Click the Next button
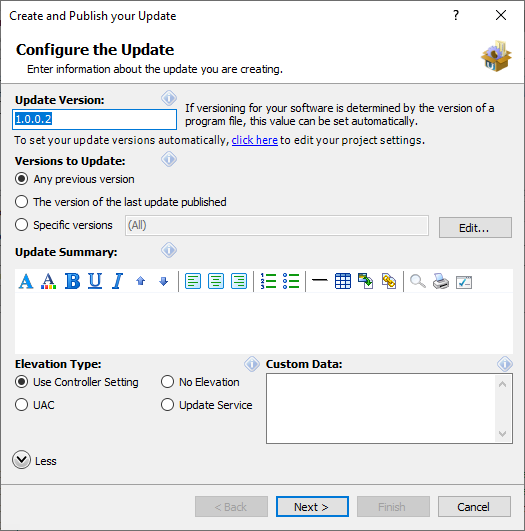525x531 pixels. pyautogui.click(x=312, y=507)
